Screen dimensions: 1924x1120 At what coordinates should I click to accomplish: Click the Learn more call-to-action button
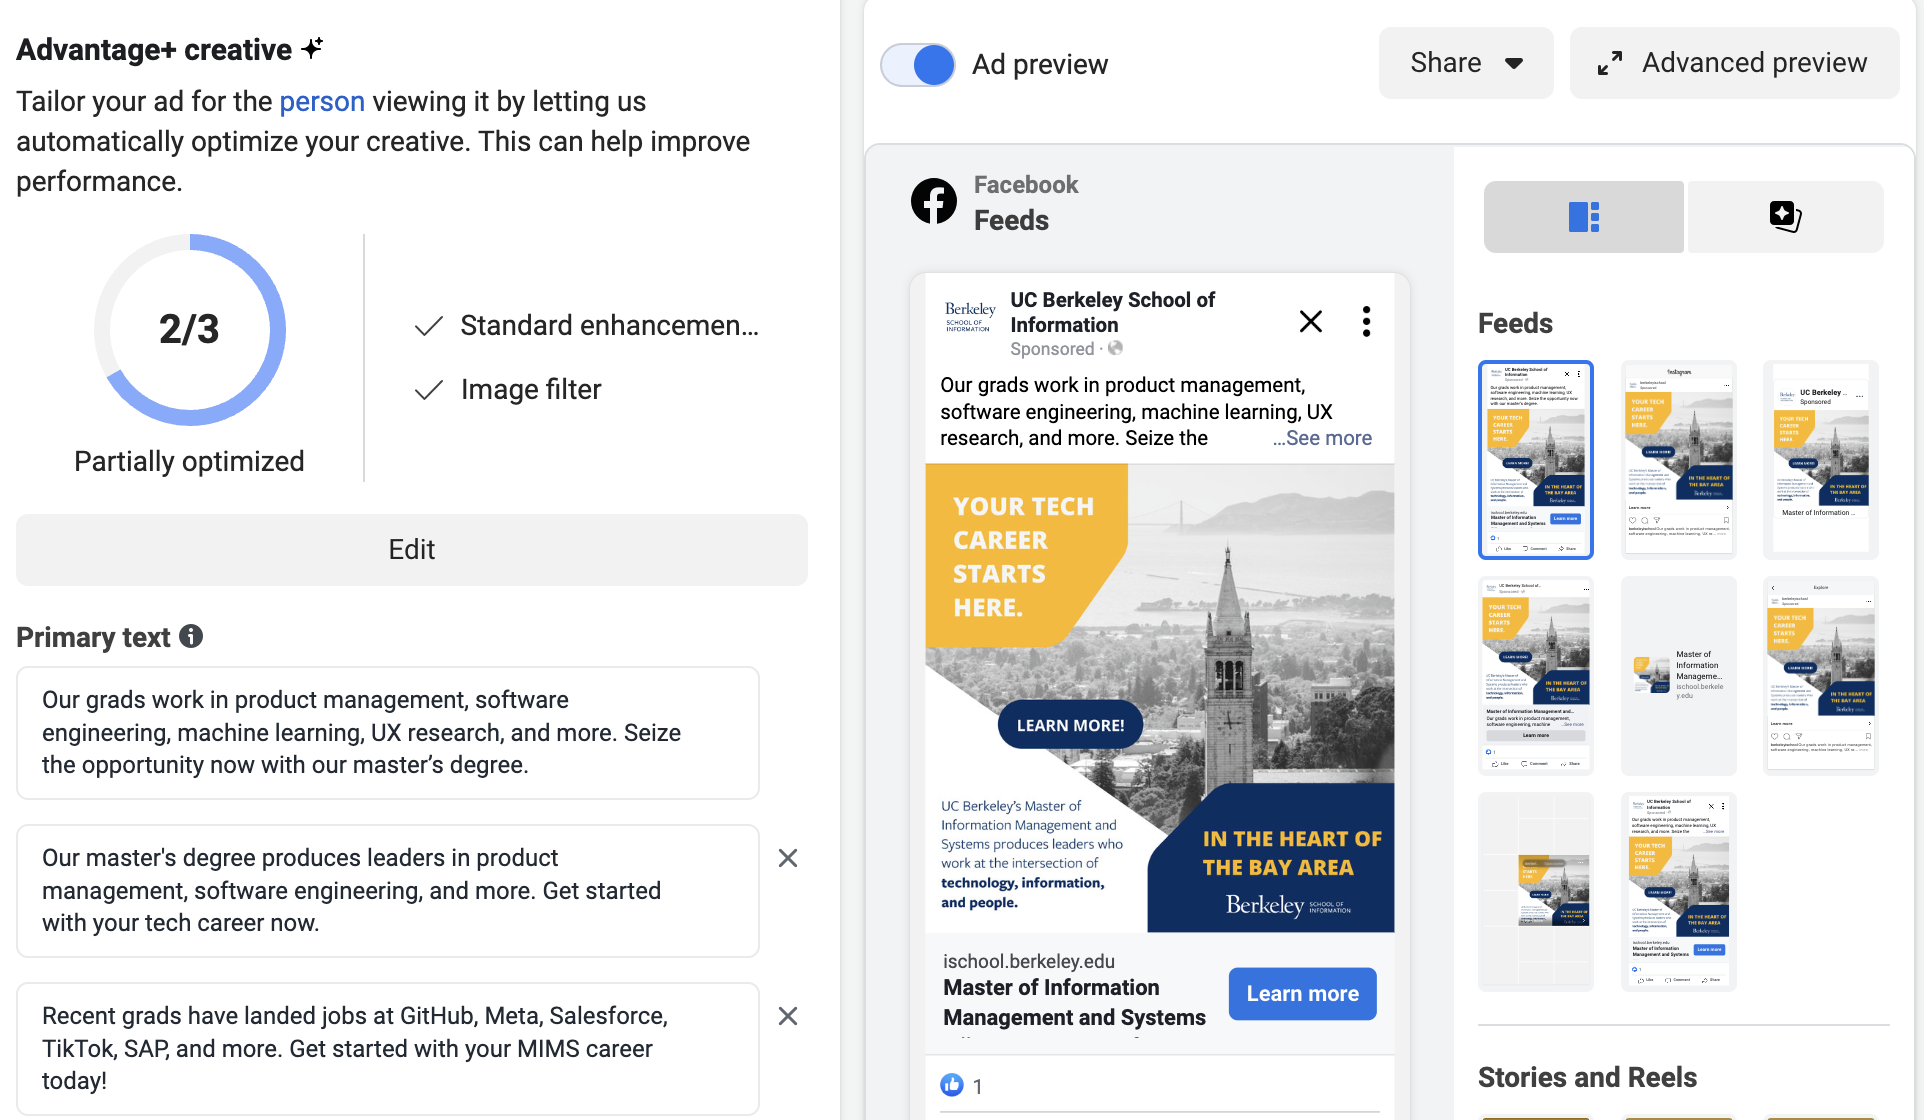pos(1302,994)
